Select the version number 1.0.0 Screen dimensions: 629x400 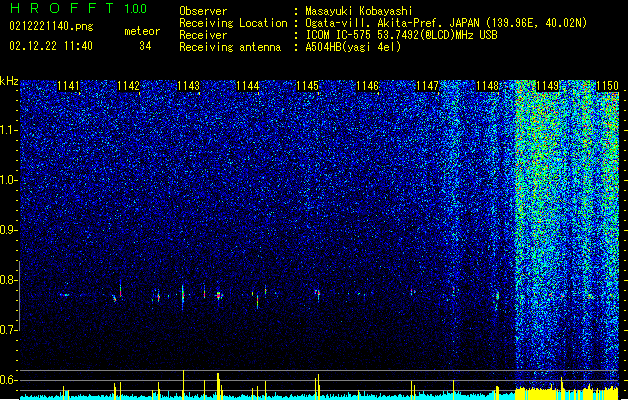(x=135, y=9)
